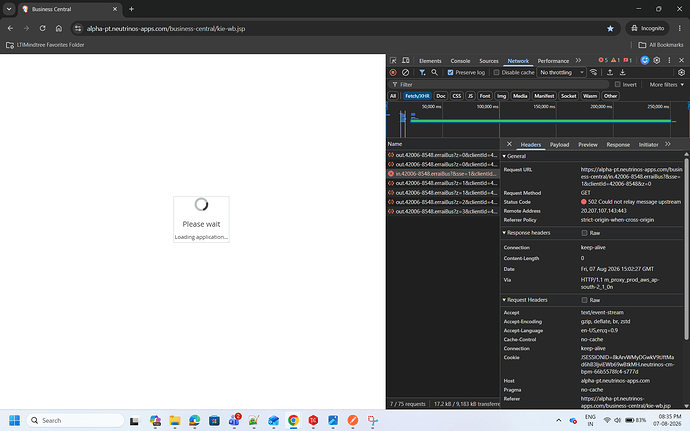
Task: Toggle the device toolbar icon
Action: (406, 60)
